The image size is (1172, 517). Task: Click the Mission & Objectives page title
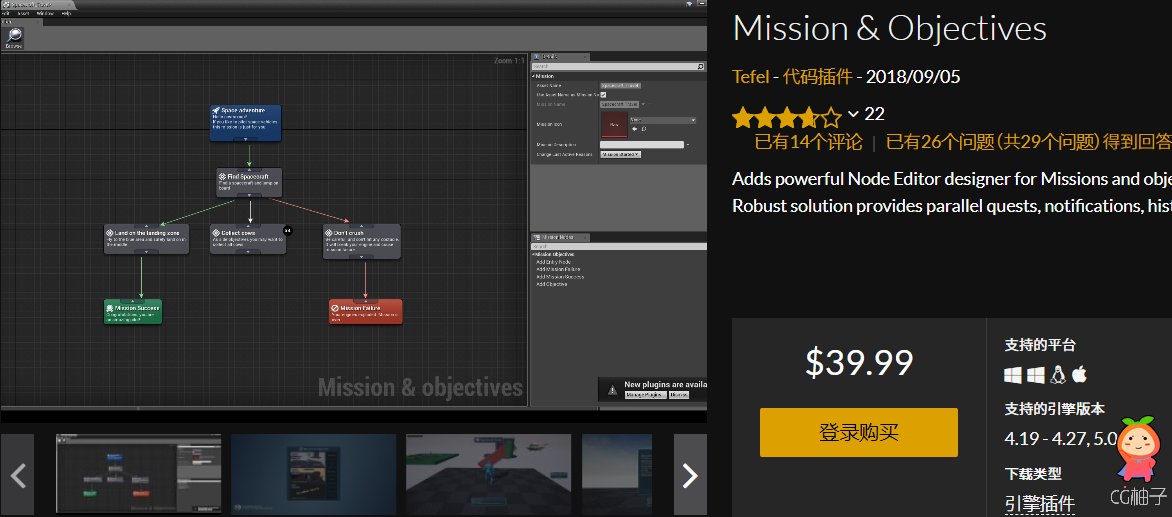pyautogui.click(x=889, y=29)
